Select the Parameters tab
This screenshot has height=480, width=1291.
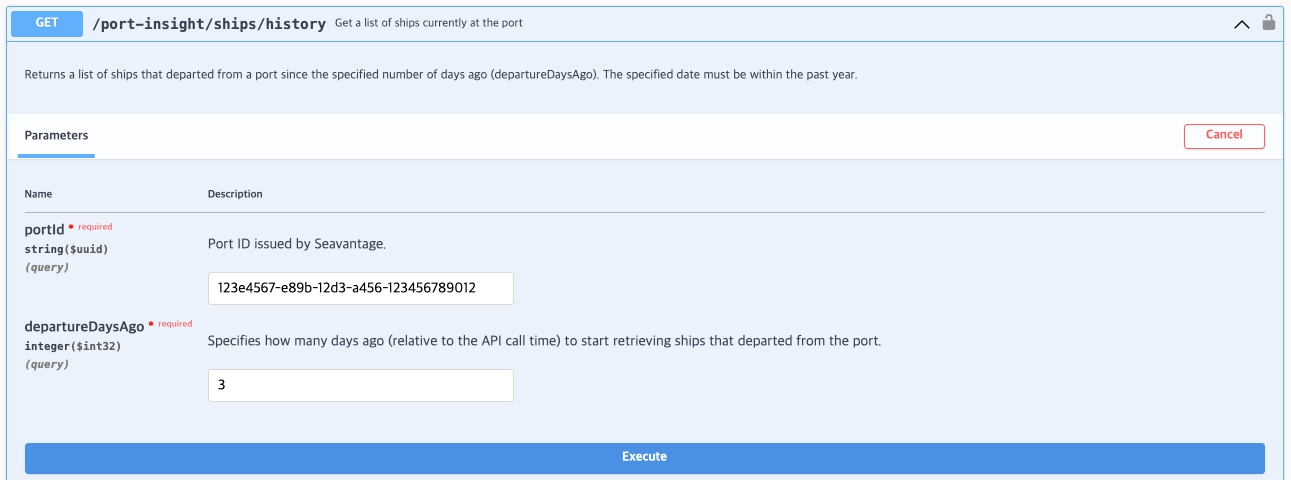point(56,135)
